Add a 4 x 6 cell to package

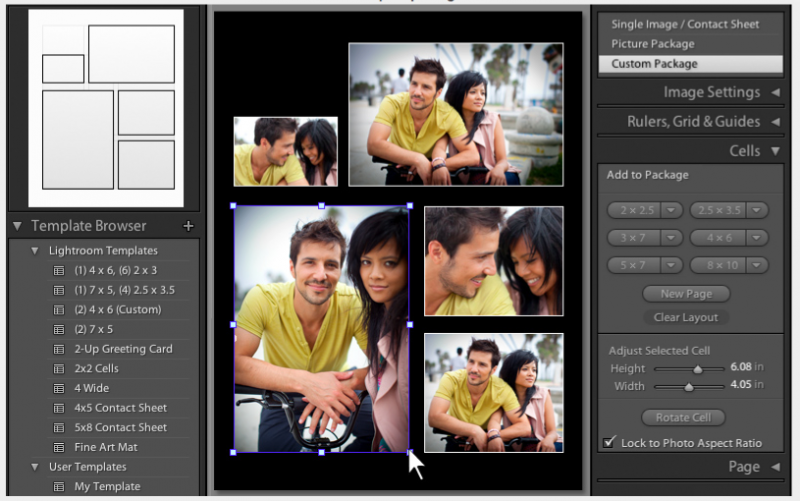click(718, 238)
